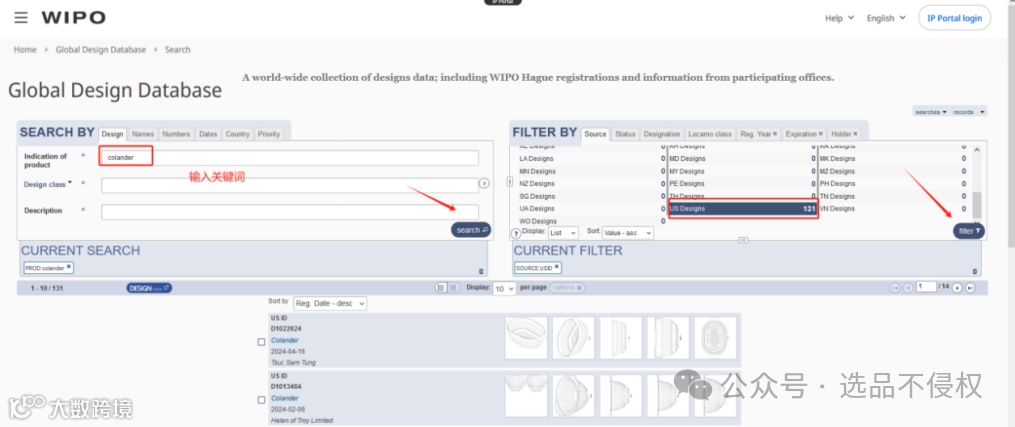Open design class browser arrow icon
Viewport: 1015px width, 427px height.
[x=484, y=184]
